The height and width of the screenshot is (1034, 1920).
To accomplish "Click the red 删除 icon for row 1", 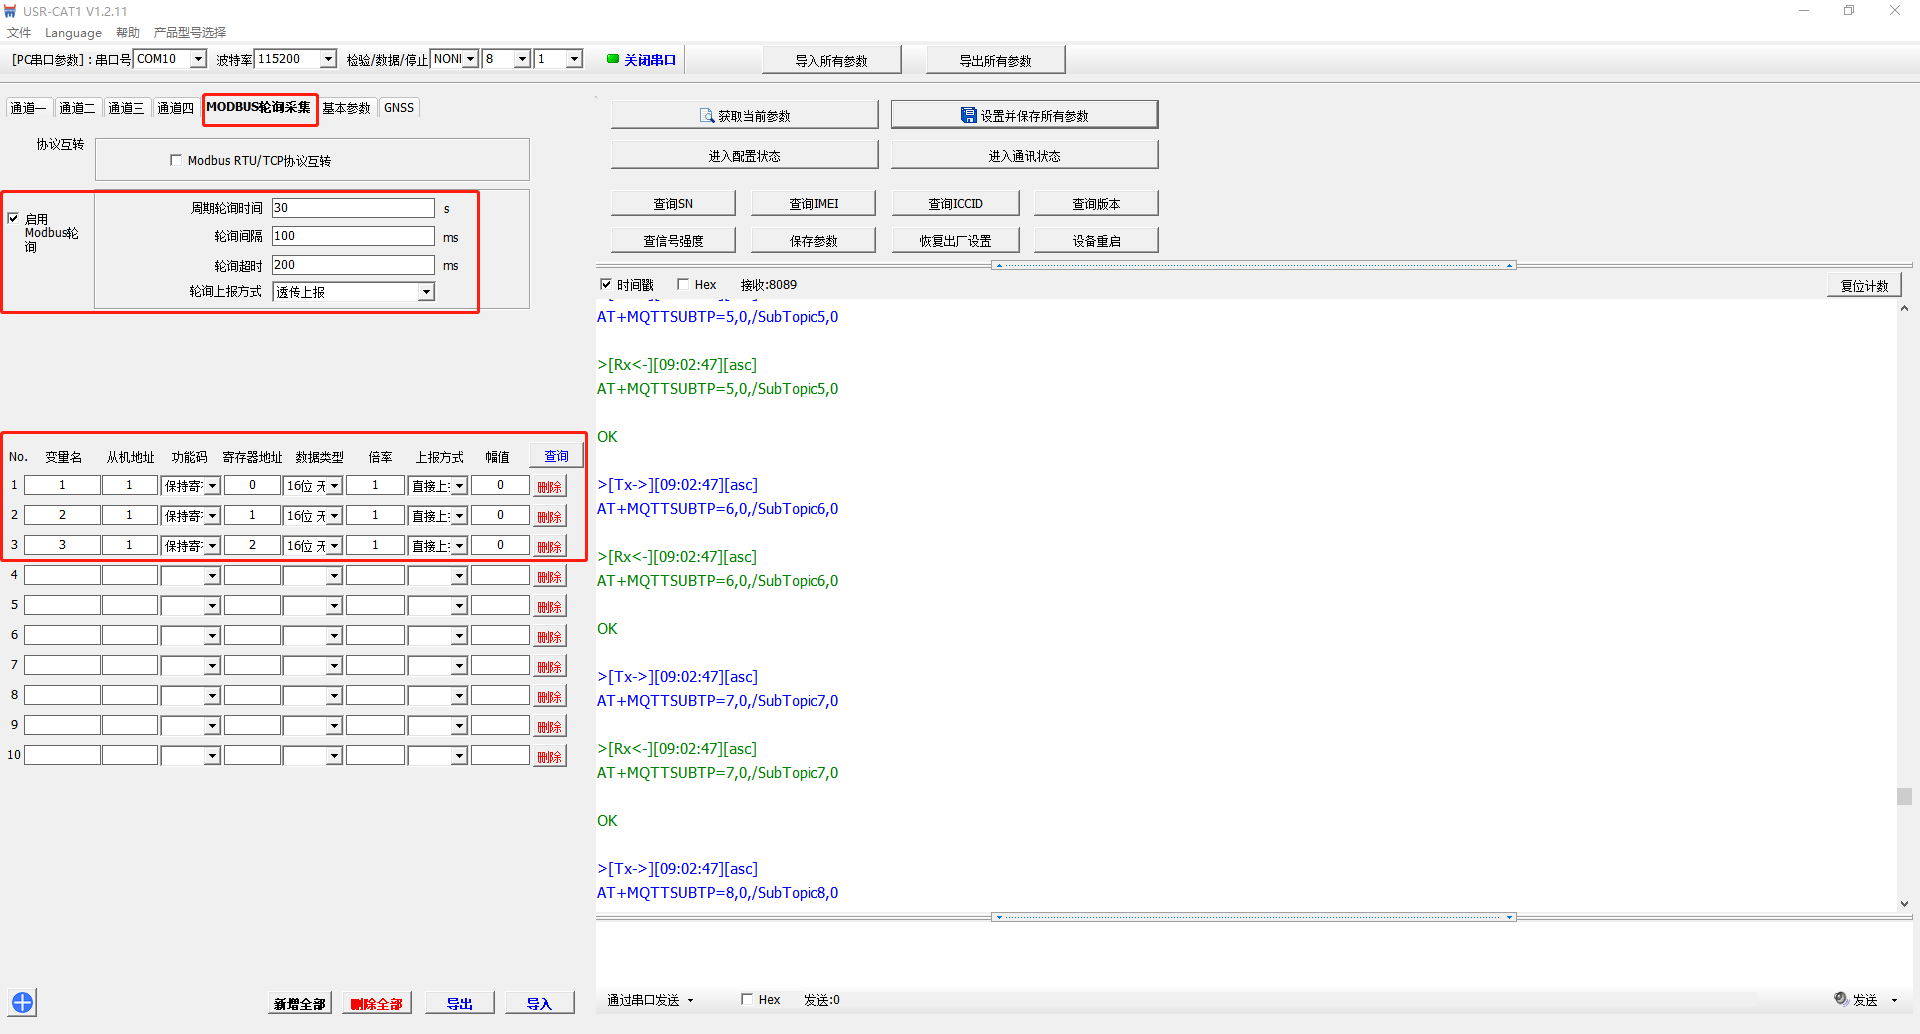I will point(549,487).
